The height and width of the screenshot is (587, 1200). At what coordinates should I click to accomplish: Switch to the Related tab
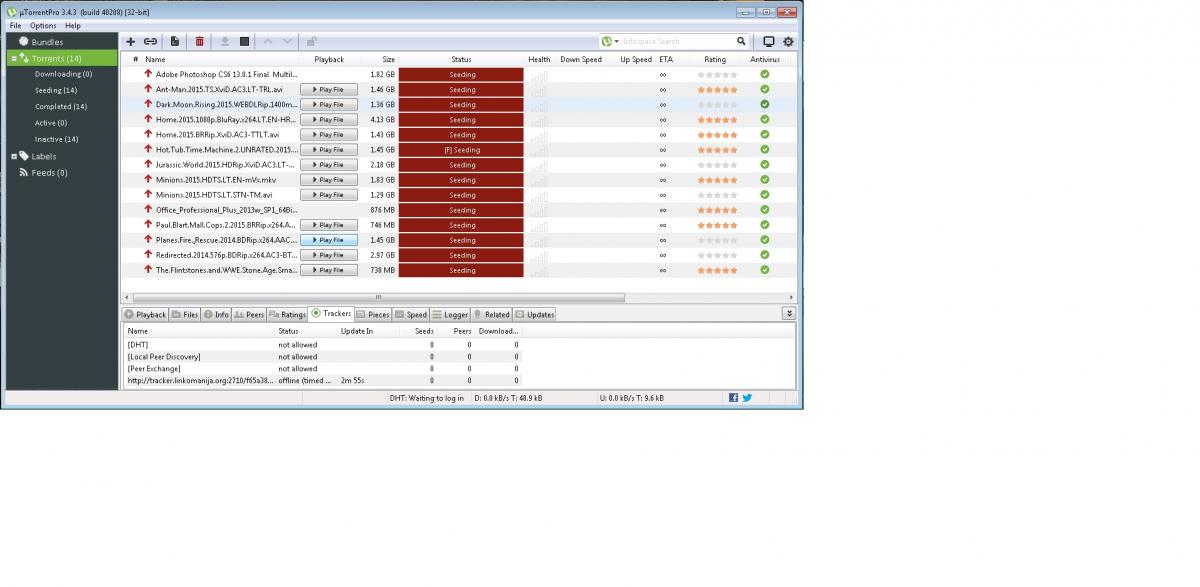[491, 314]
